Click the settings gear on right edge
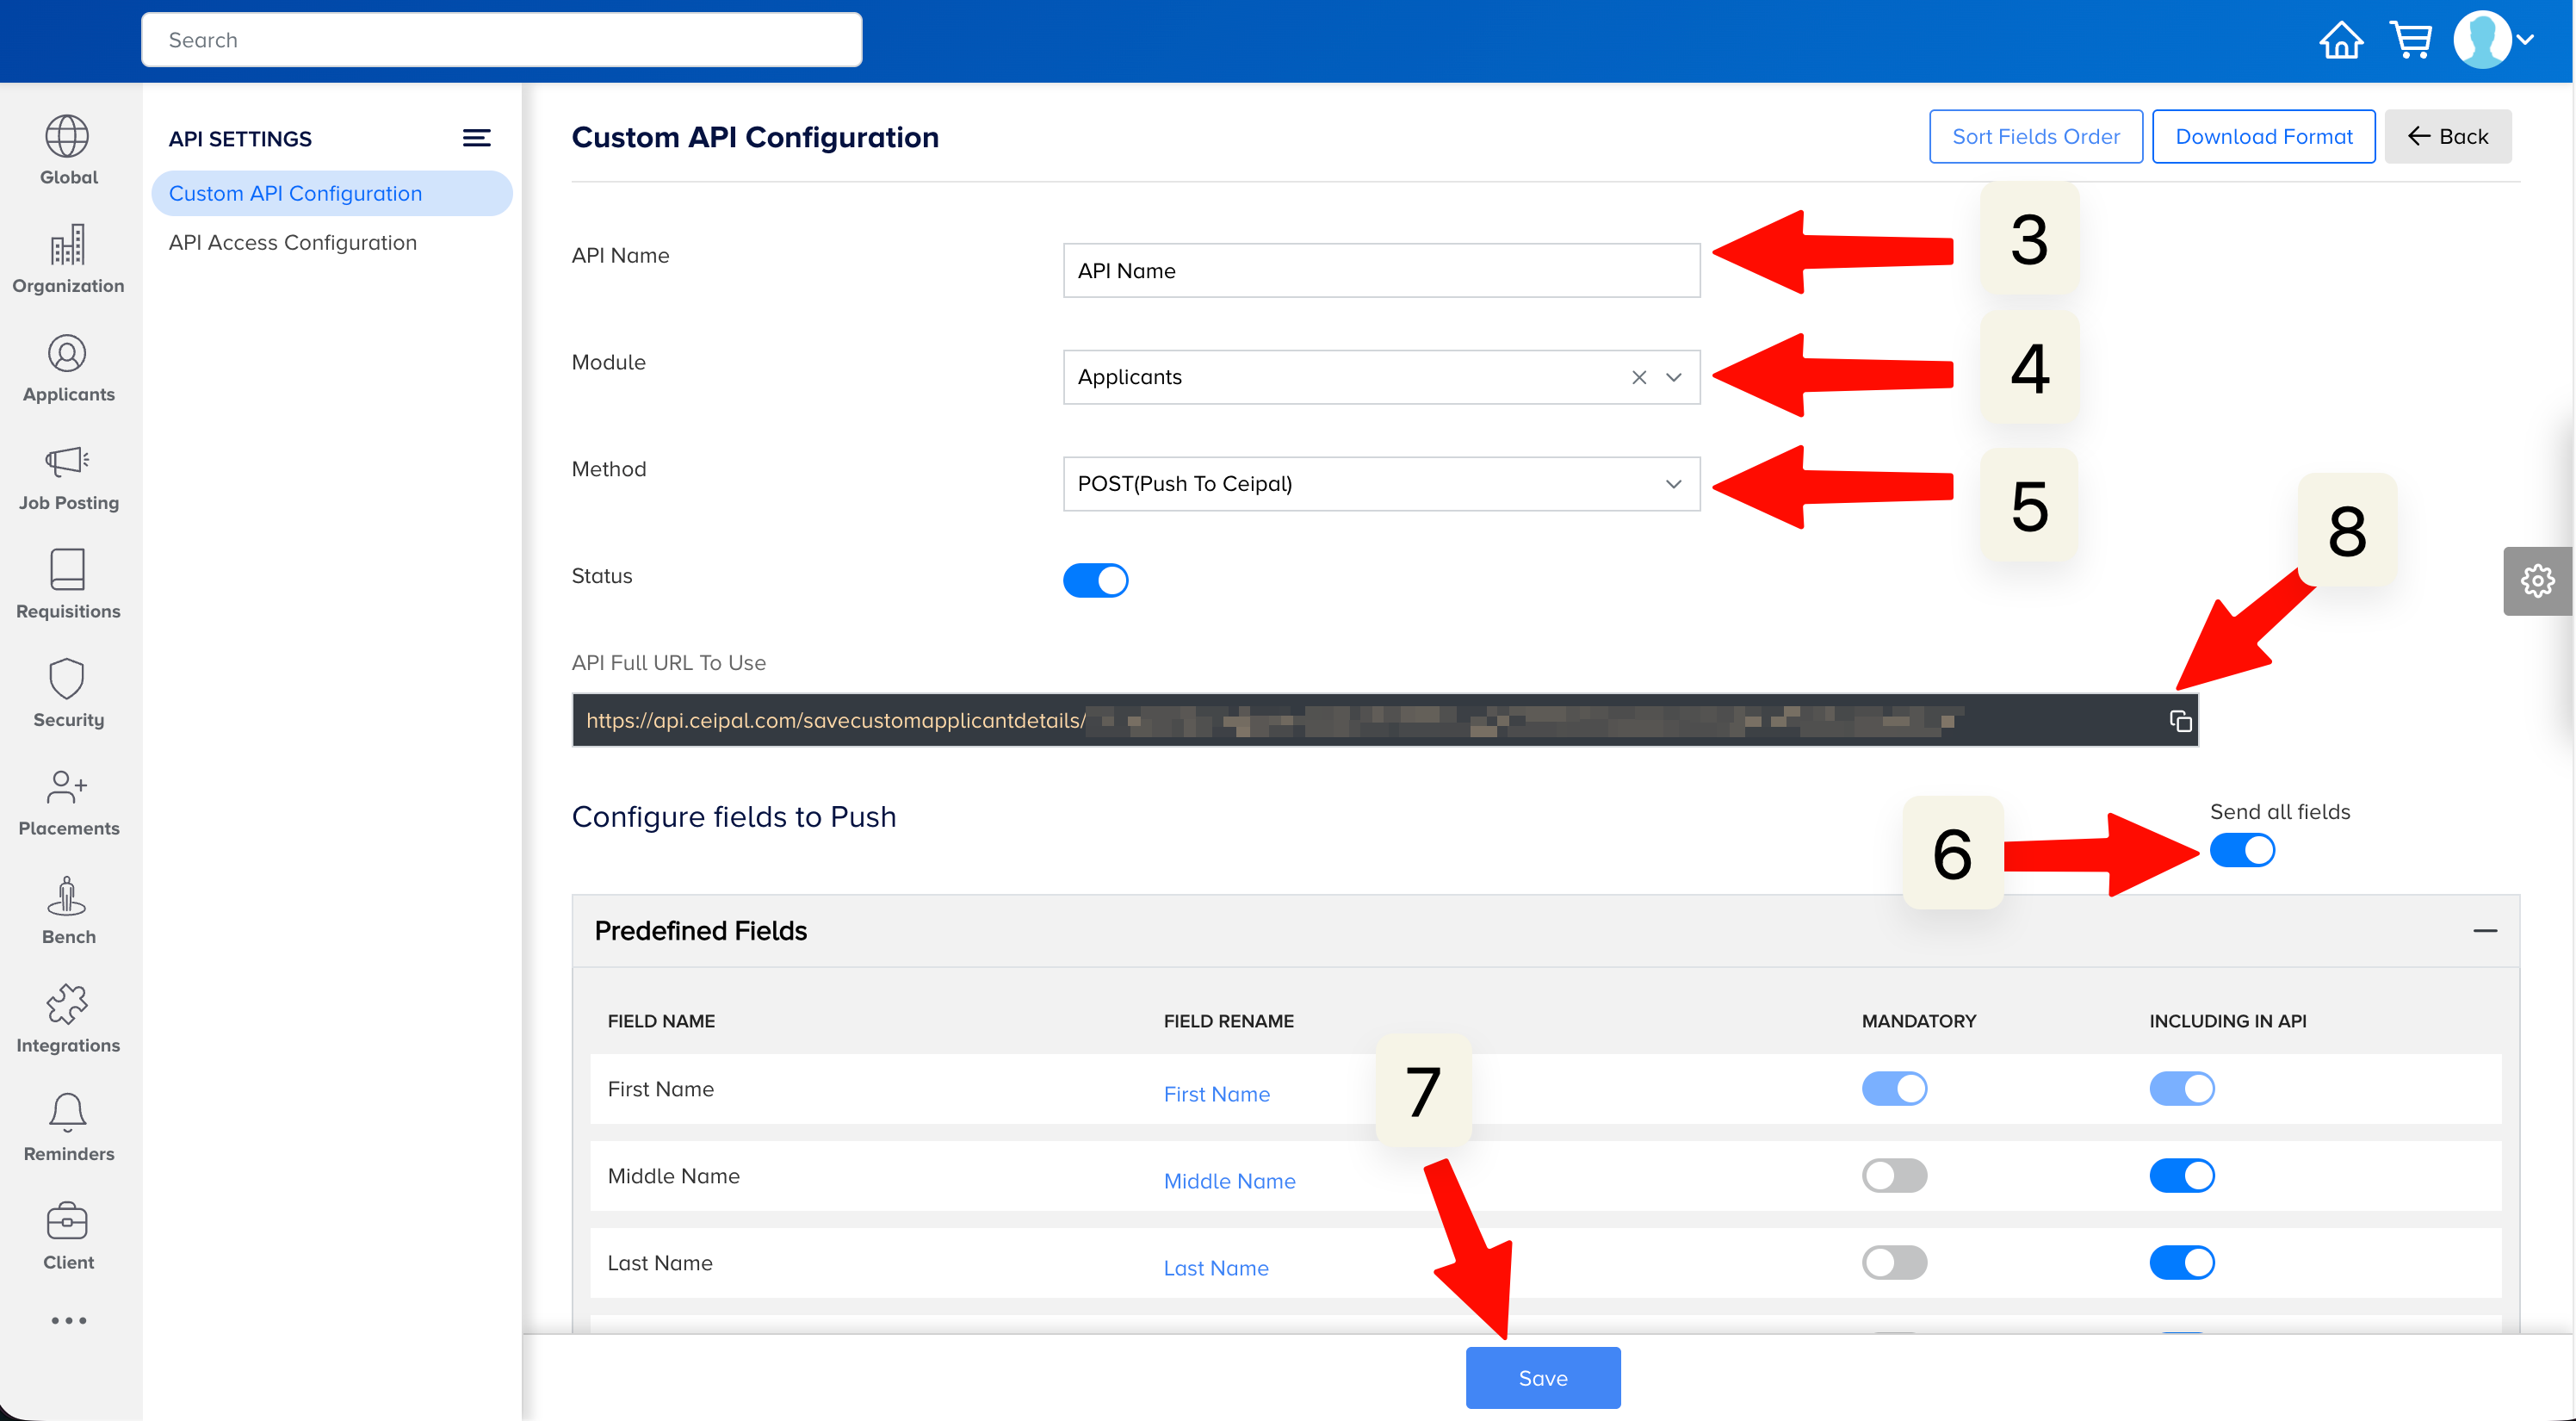 point(2537,581)
